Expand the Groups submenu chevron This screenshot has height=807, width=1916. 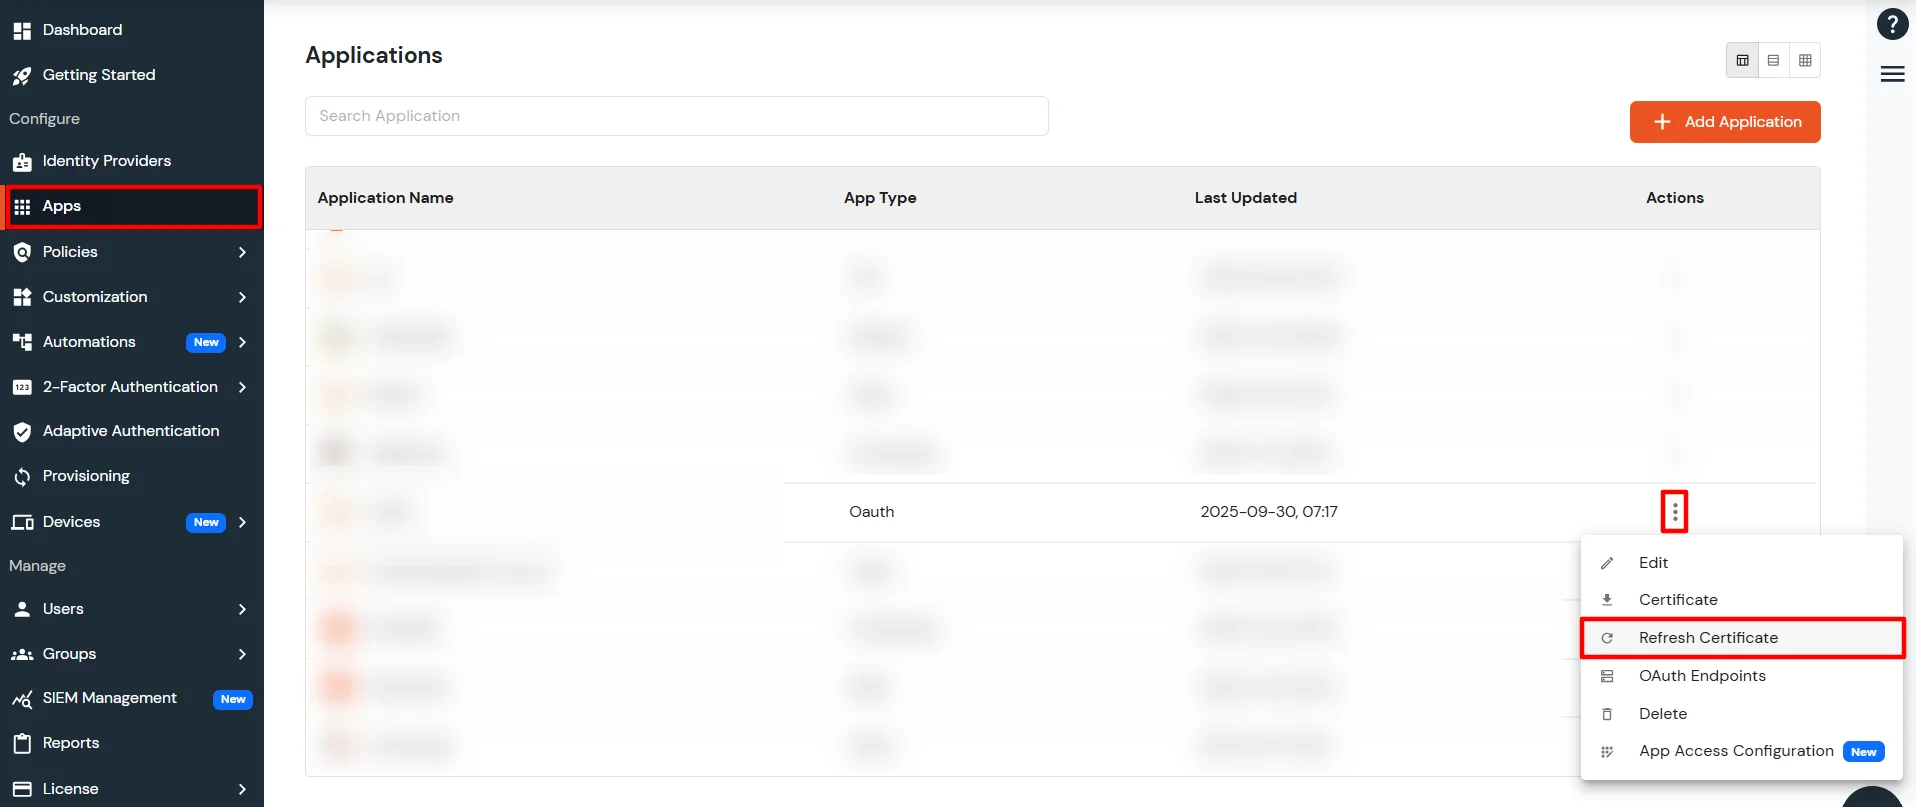(242, 654)
